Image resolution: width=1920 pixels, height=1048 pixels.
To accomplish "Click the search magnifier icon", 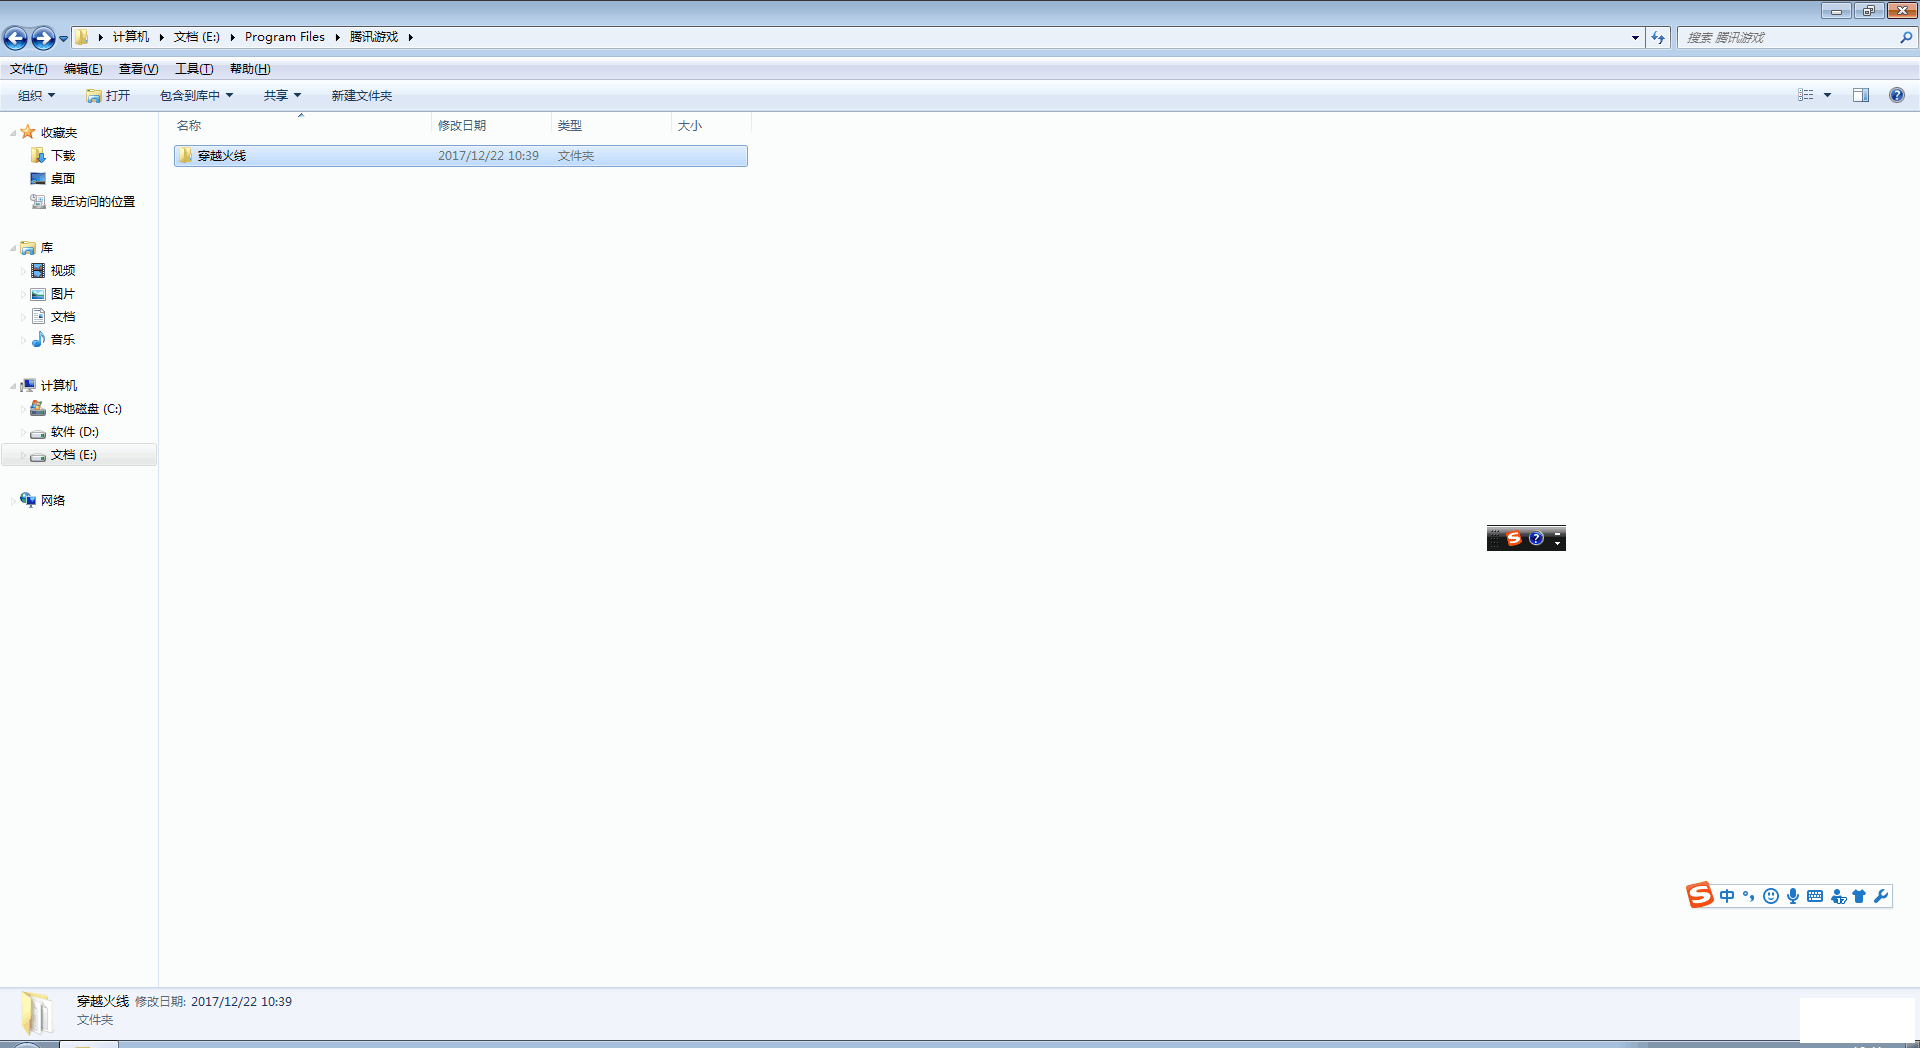I will click(1906, 37).
